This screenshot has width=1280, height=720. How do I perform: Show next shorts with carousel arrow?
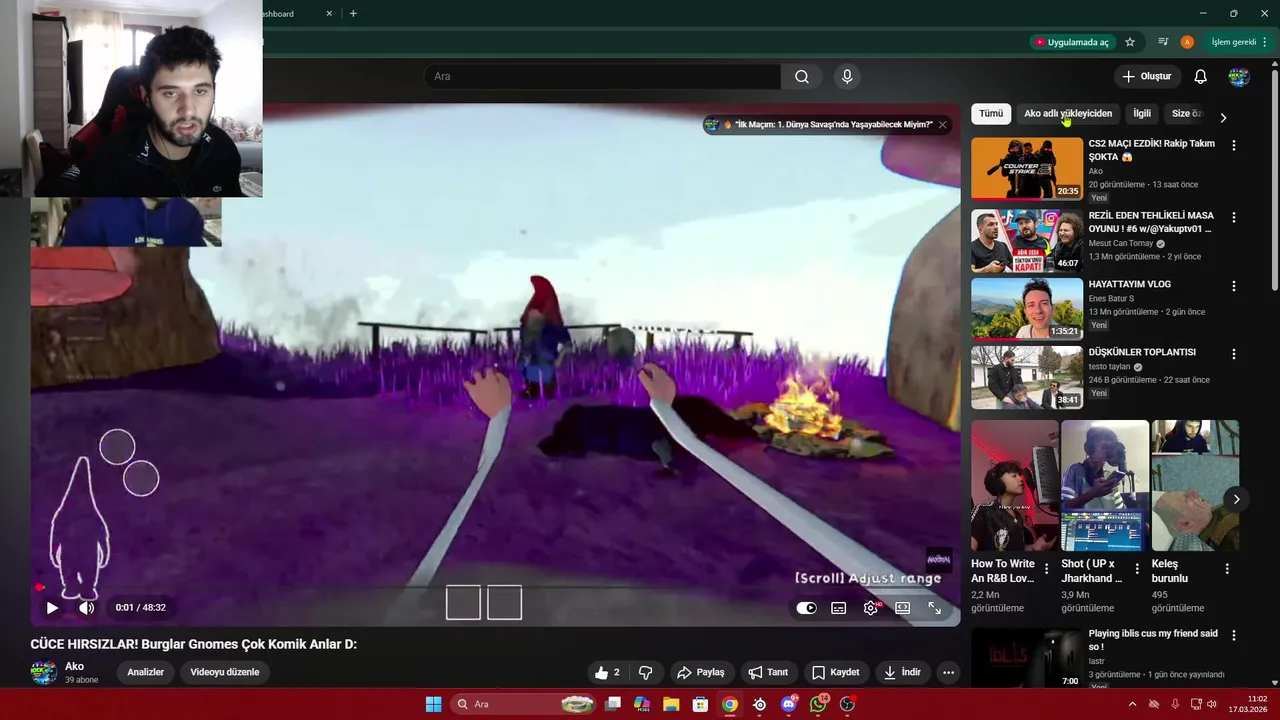[x=1236, y=499]
